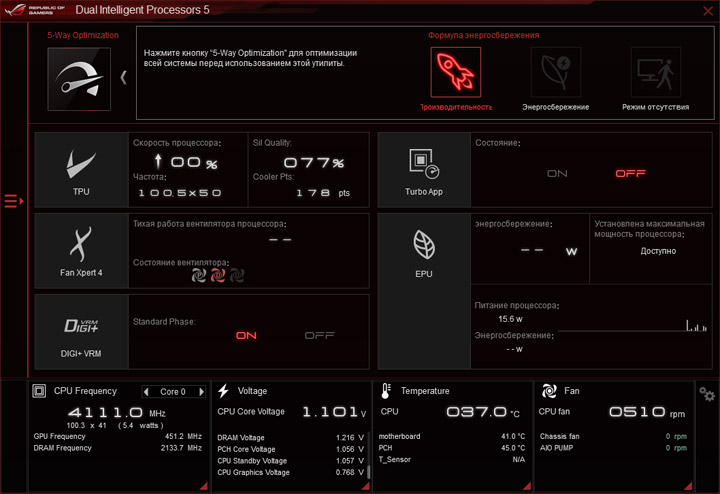Click the PCH Core Voltage row

[x=290, y=449]
